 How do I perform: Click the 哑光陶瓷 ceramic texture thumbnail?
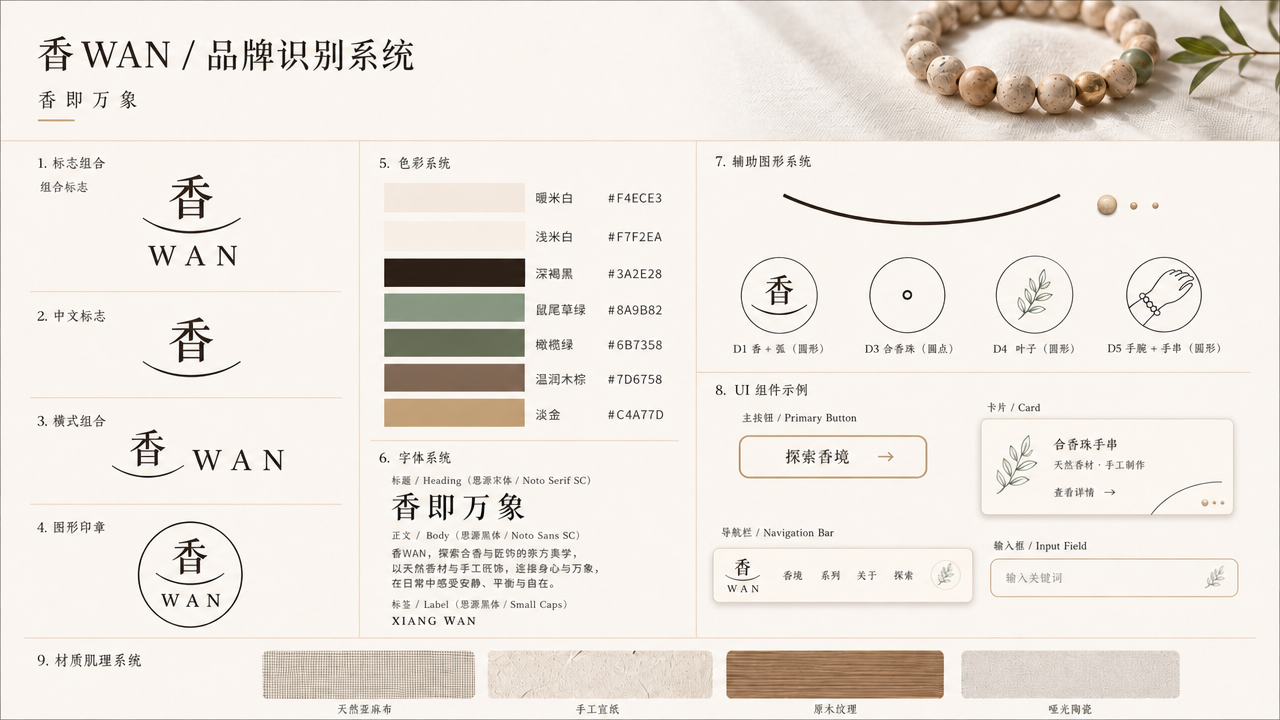tap(1070, 675)
